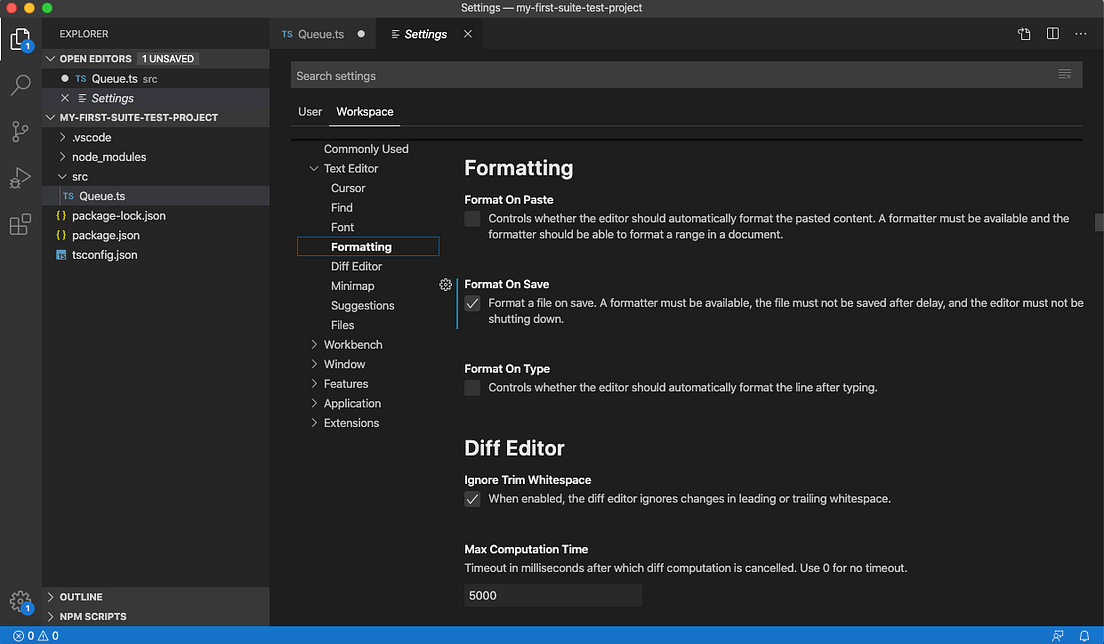Go to Cursor settings section
1104x644 pixels.
pyautogui.click(x=348, y=188)
